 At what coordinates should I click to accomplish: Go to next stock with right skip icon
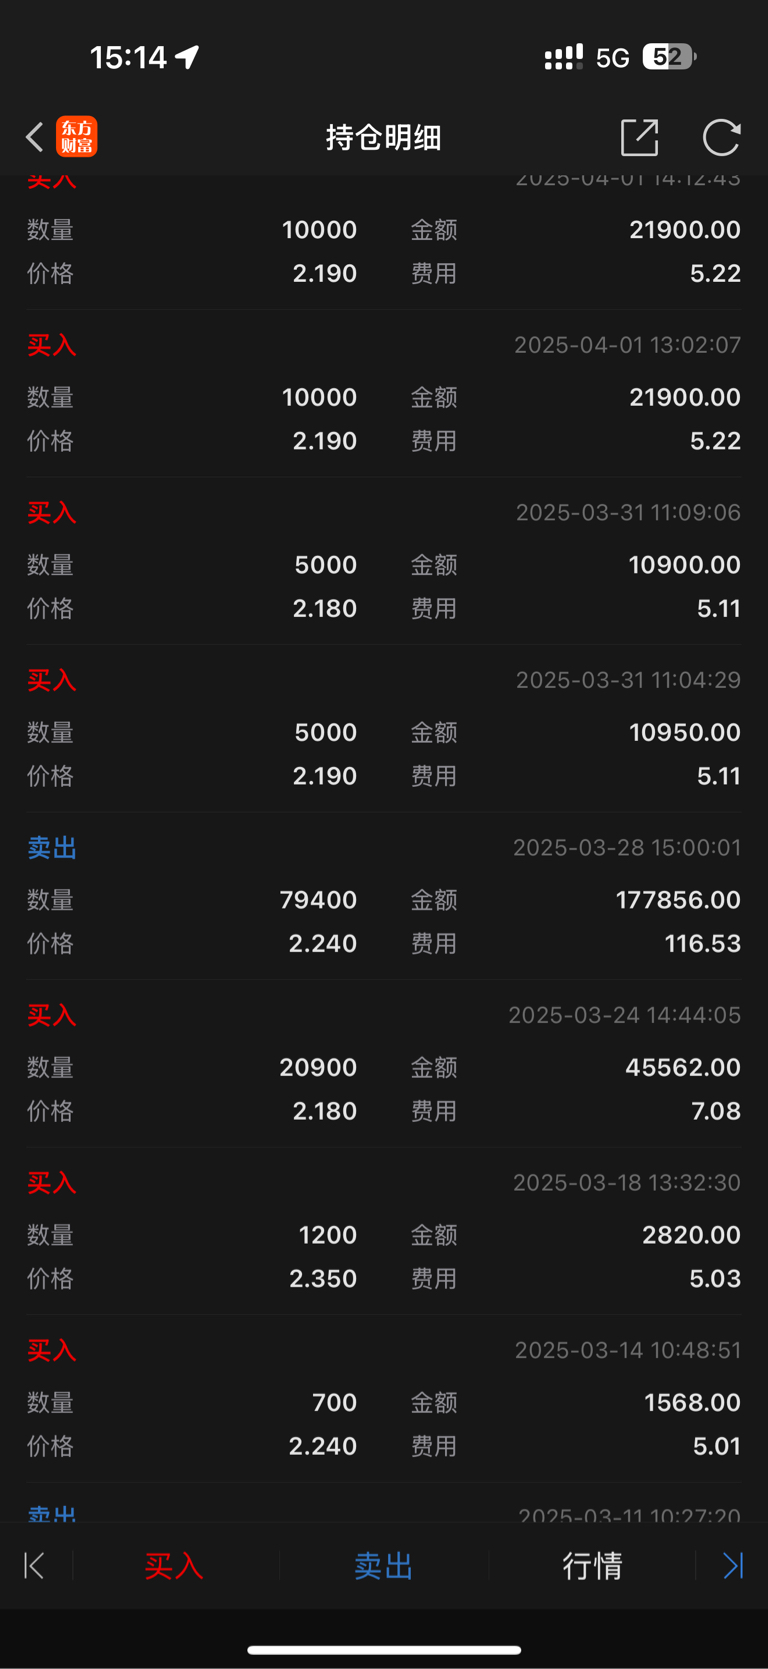[x=733, y=1565]
